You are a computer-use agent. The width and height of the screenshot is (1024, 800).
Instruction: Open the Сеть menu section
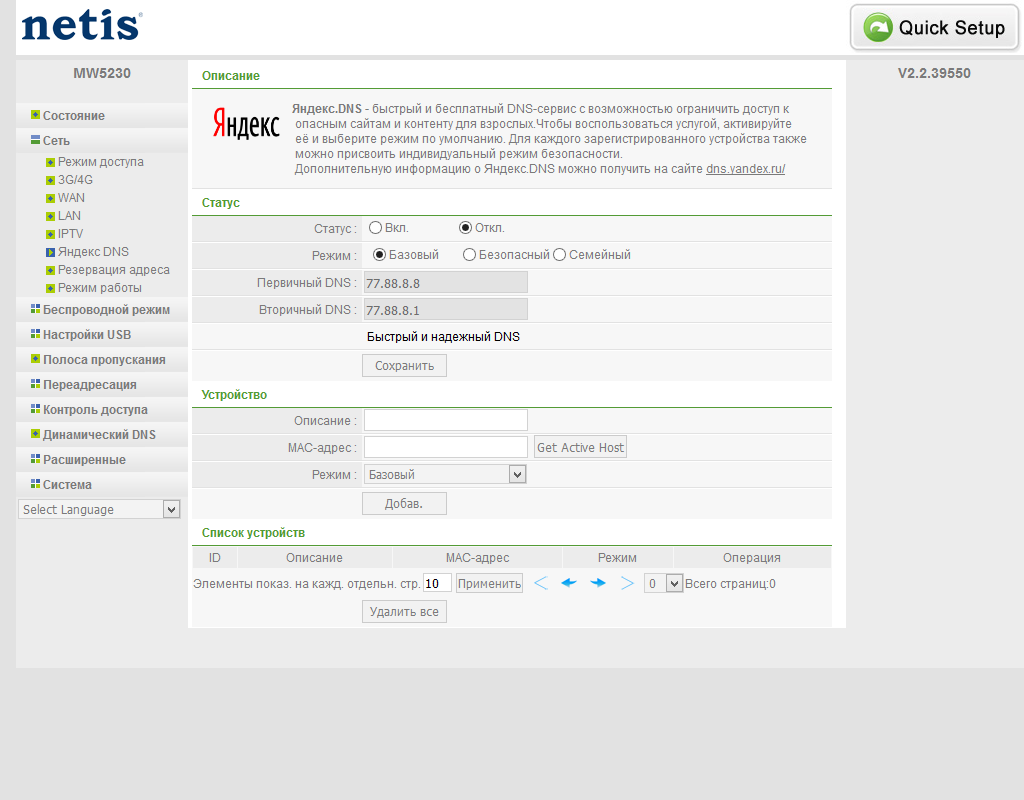pos(56,140)
